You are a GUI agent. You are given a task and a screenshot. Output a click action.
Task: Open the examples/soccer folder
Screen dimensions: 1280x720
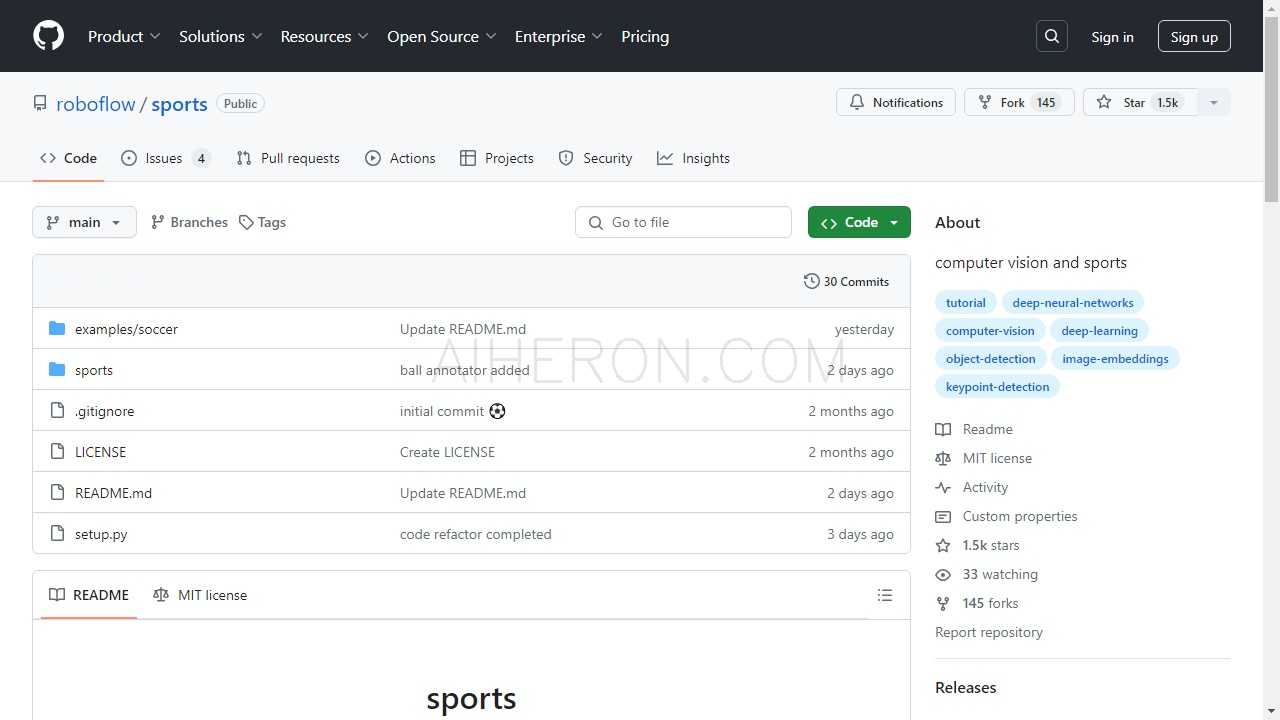[x=126, y=329]
